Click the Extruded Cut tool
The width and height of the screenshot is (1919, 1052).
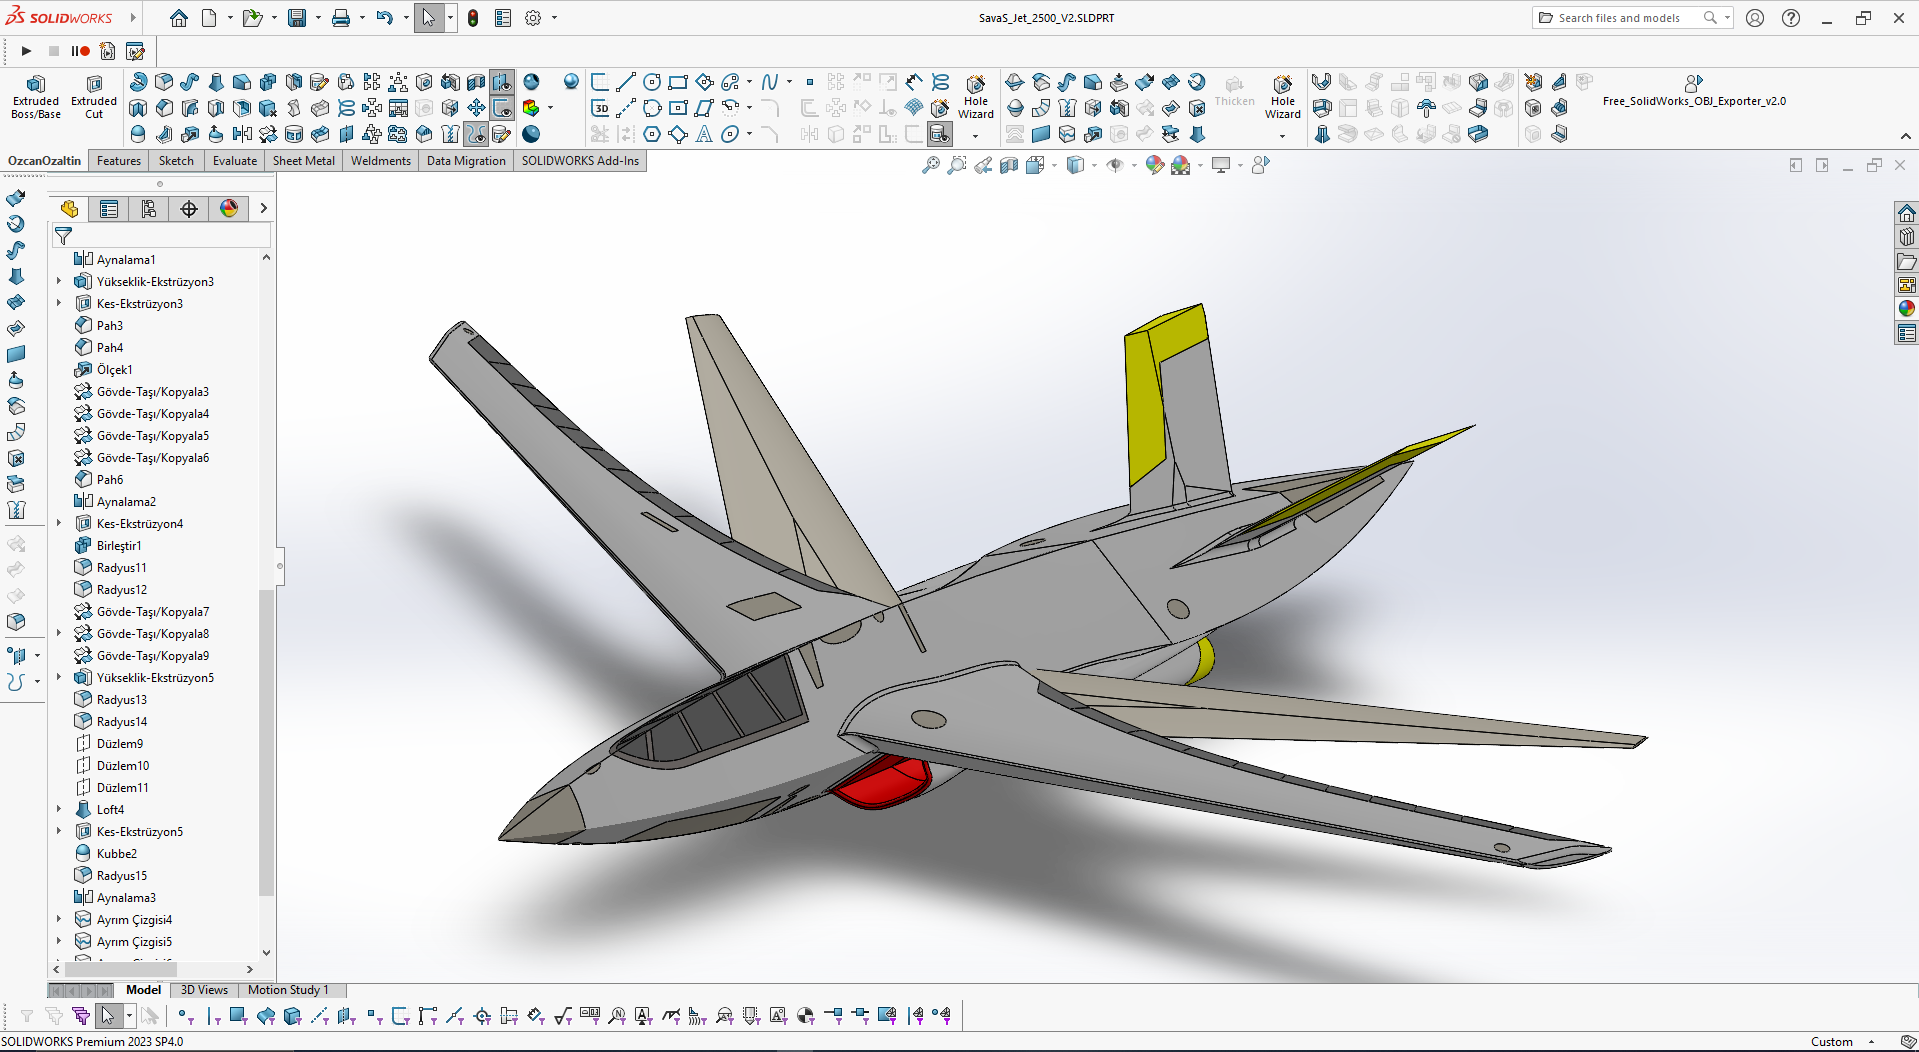pos(94,97)
